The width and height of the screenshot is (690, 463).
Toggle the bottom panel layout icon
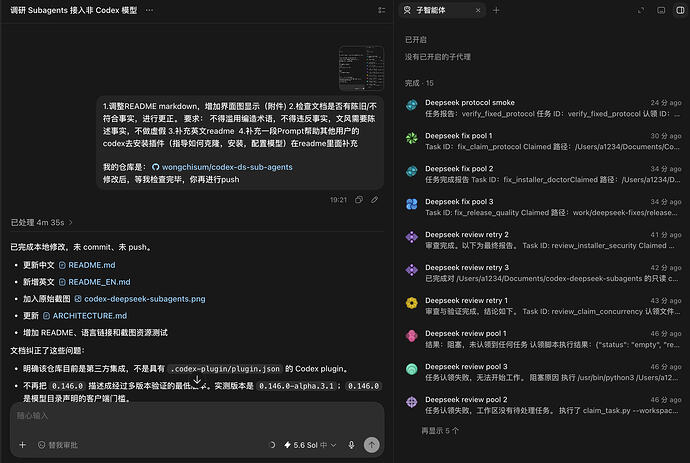pos(661,10)
